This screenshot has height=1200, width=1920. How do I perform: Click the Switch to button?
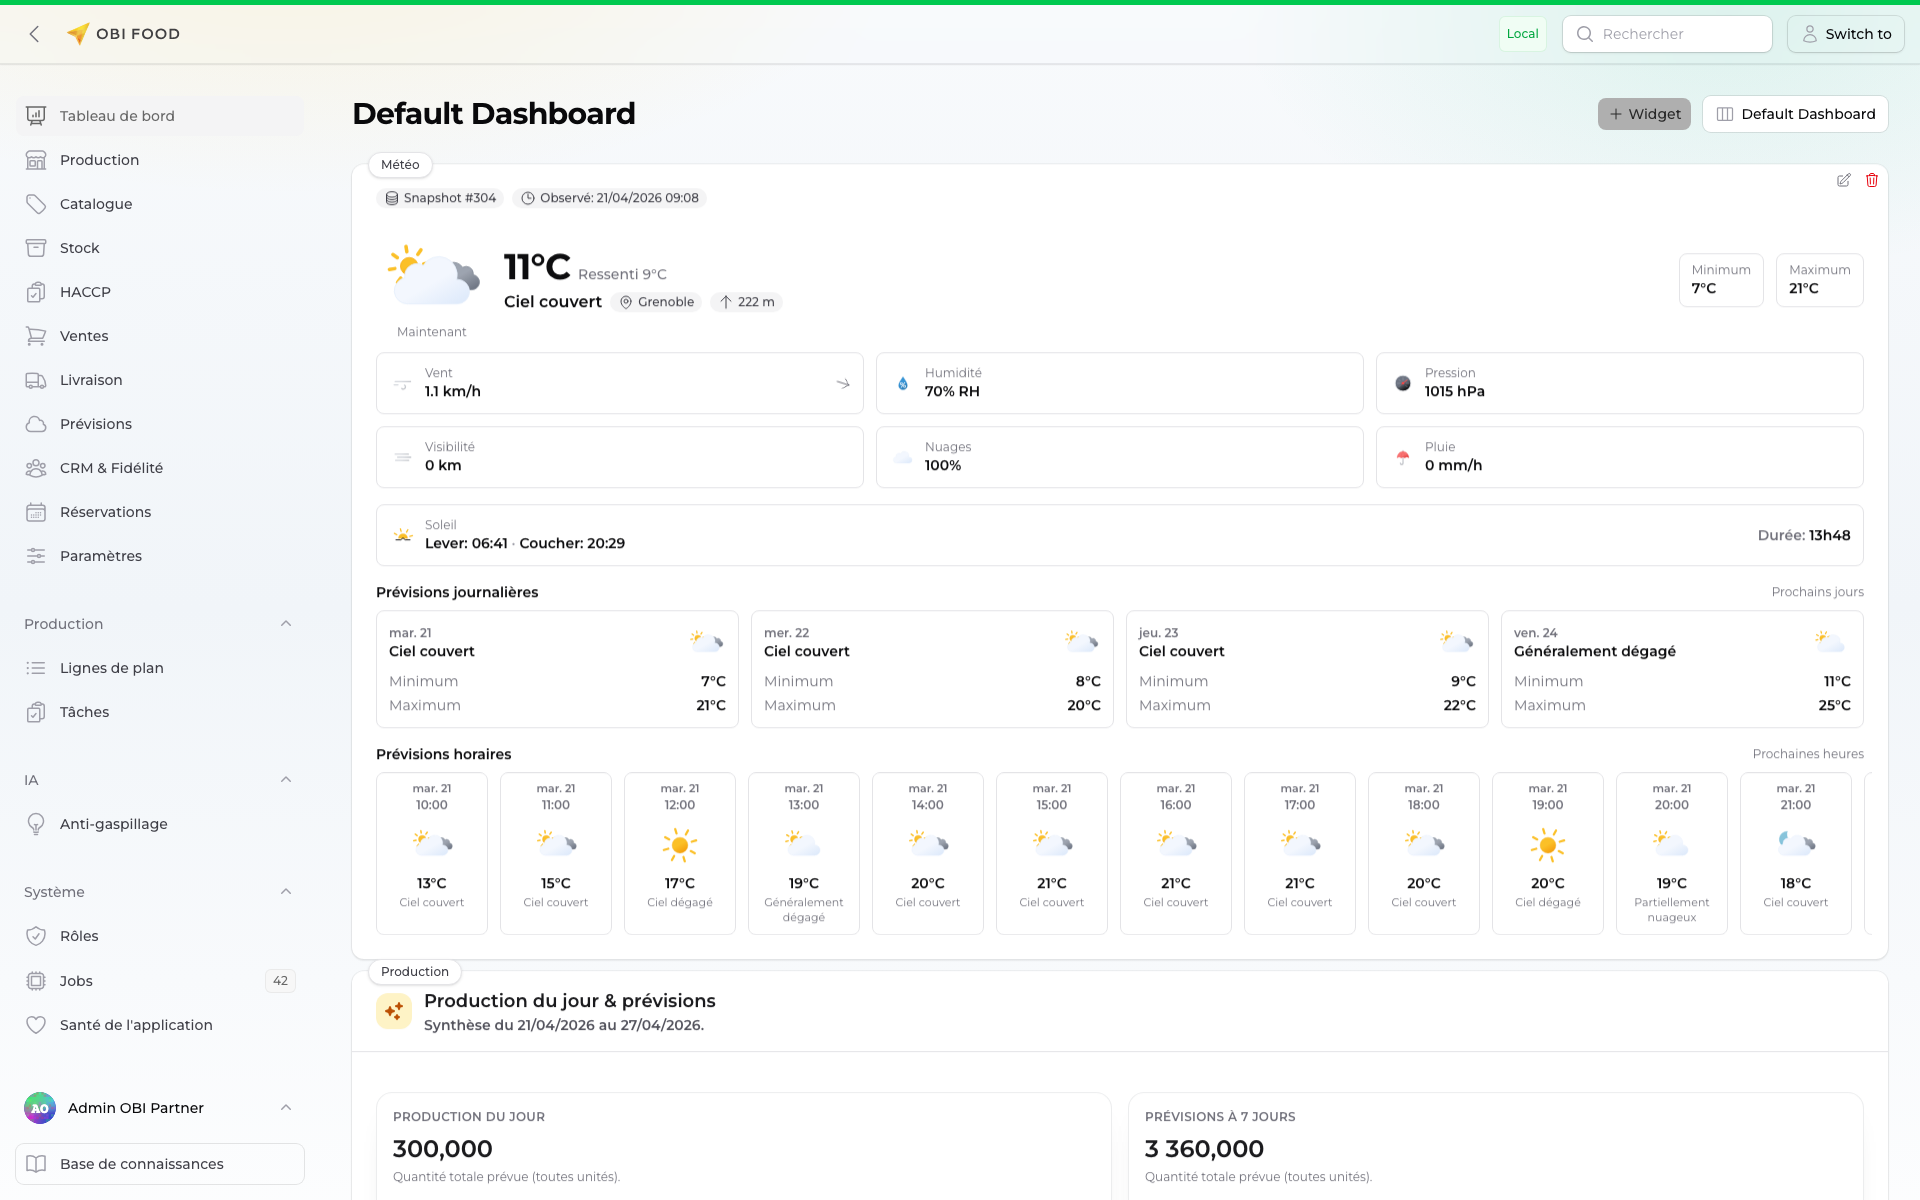1845,34
